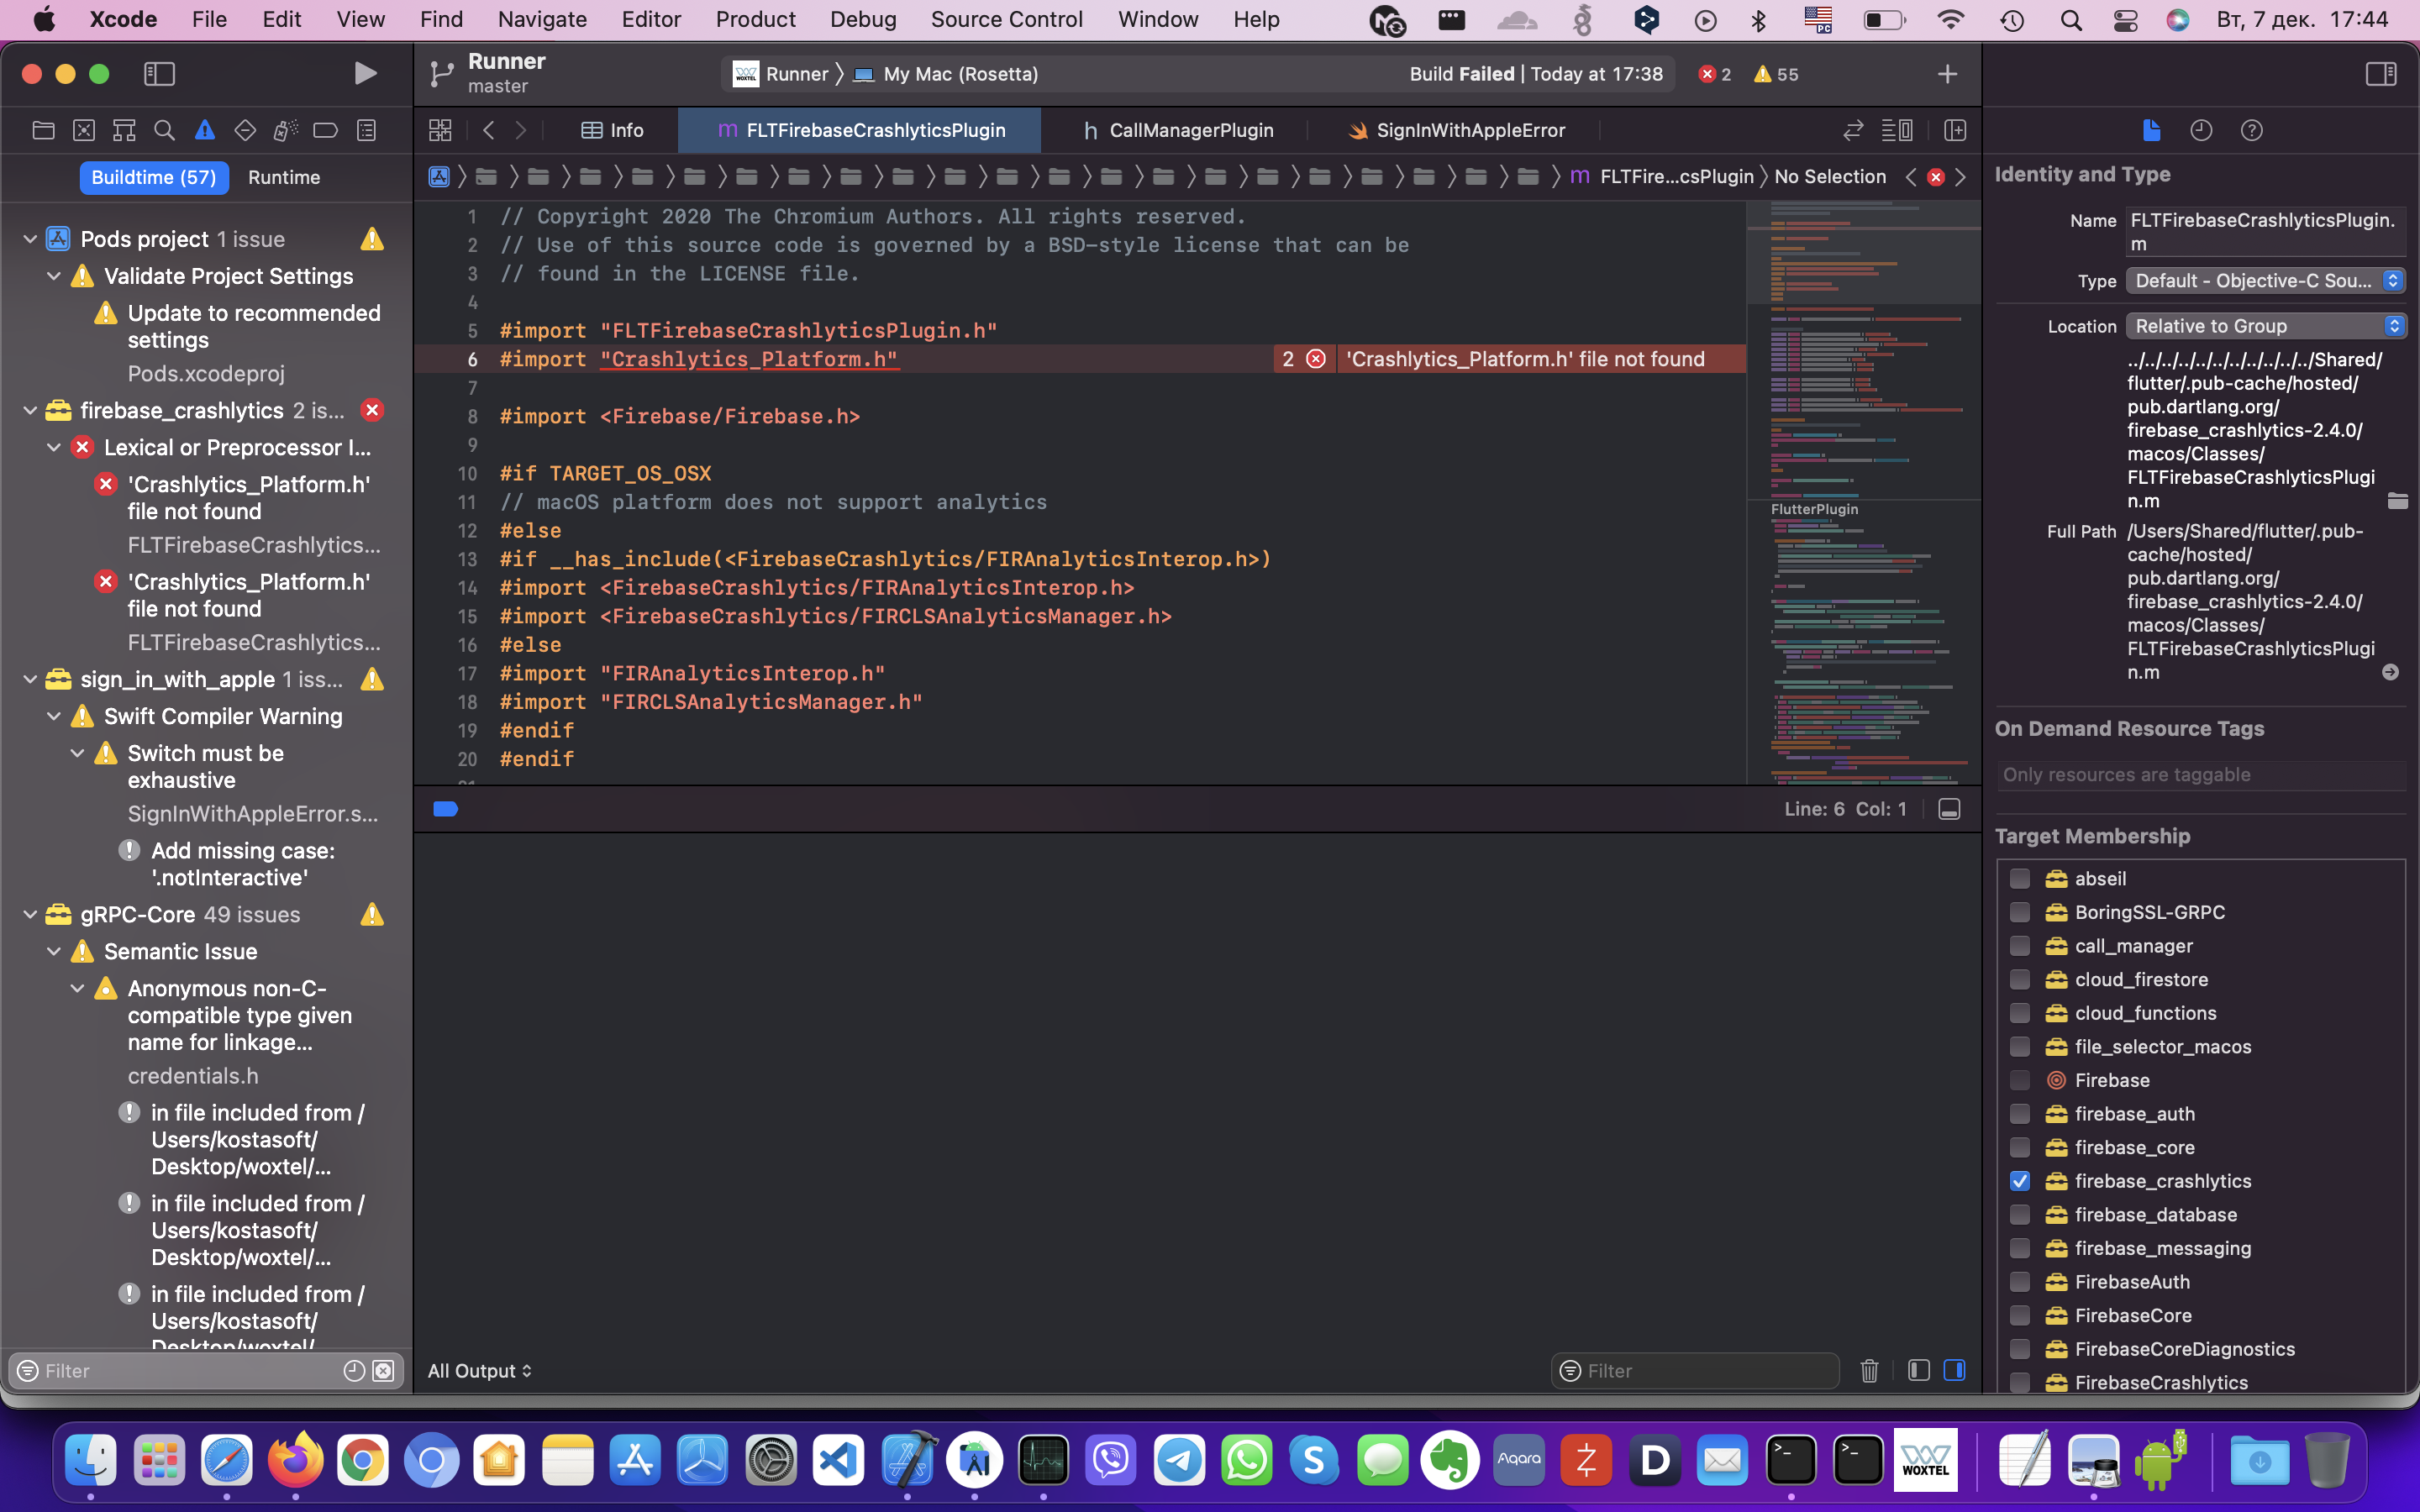
Task: Select the My Mac (Rosetta) destination
Action: point(947,74)
